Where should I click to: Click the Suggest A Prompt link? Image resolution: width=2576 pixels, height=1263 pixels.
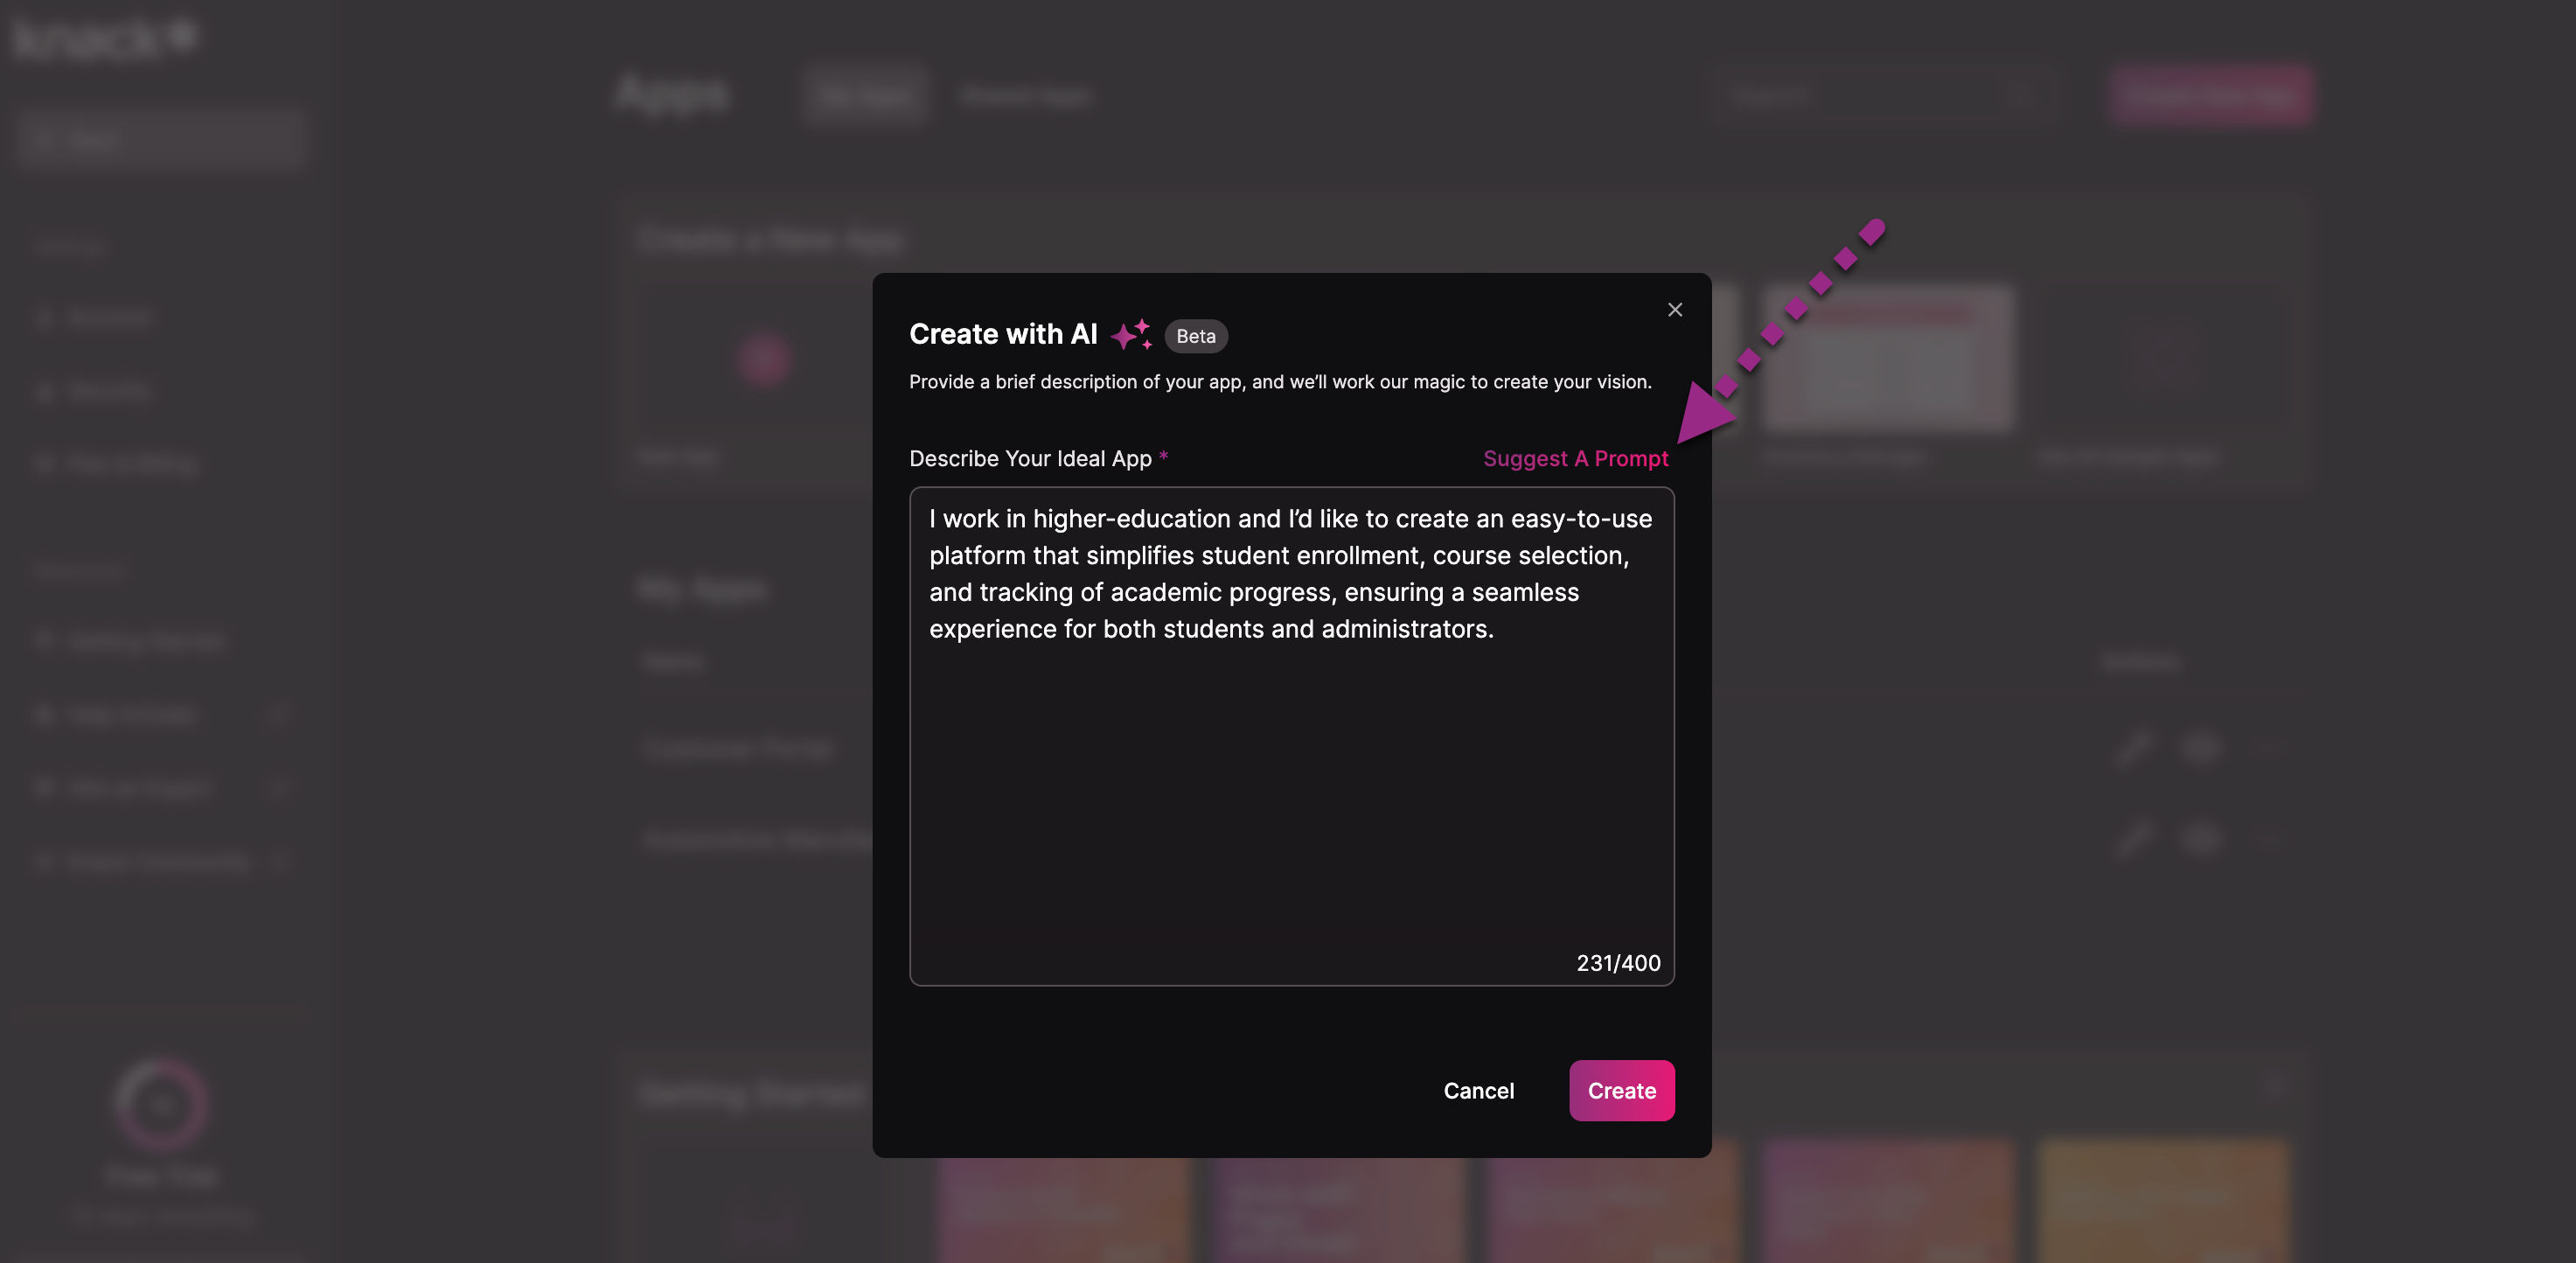point(1576,458)
